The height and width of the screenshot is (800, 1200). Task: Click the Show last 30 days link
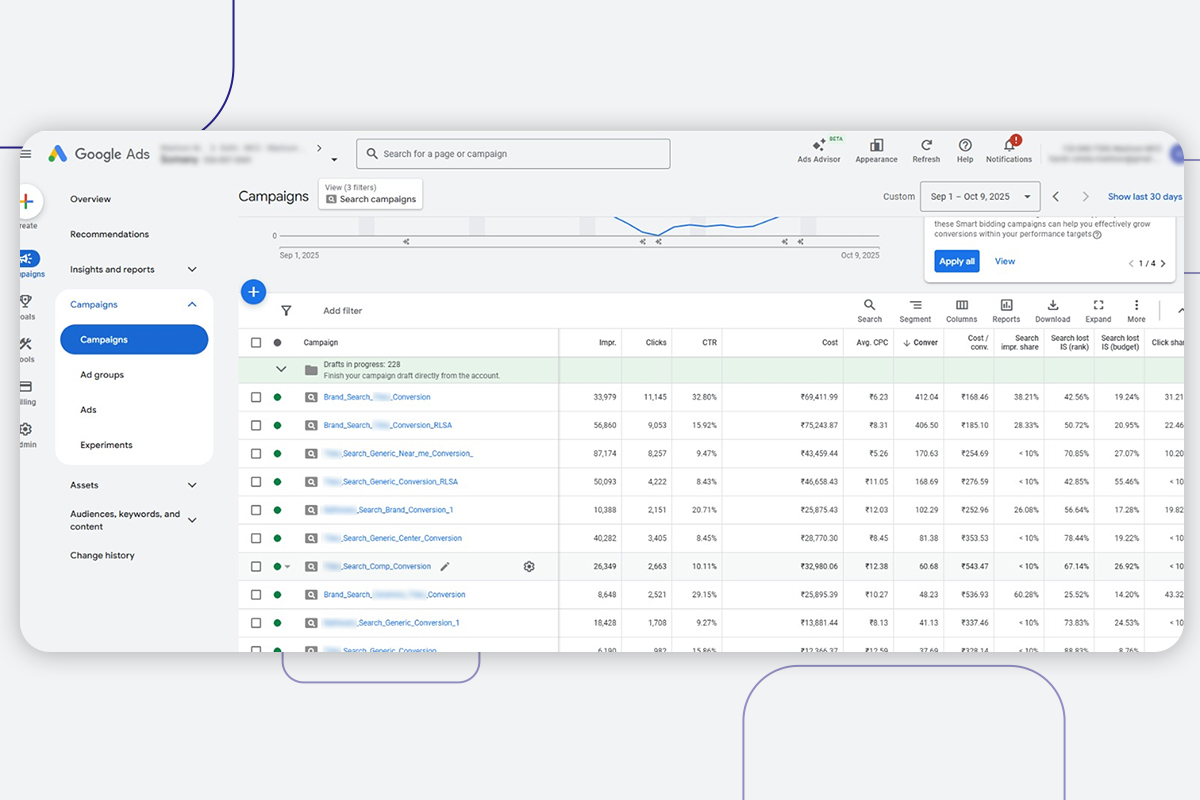[x=1144, y=196]
